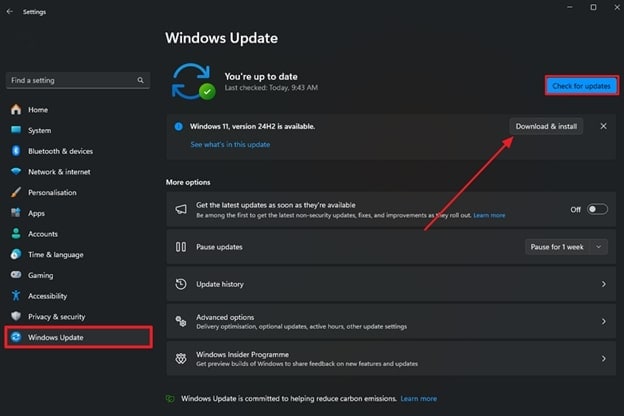This screenshot has width=624, height=416.
Task: Click the back arrow in Settings
Action: [x=10, y=12]
